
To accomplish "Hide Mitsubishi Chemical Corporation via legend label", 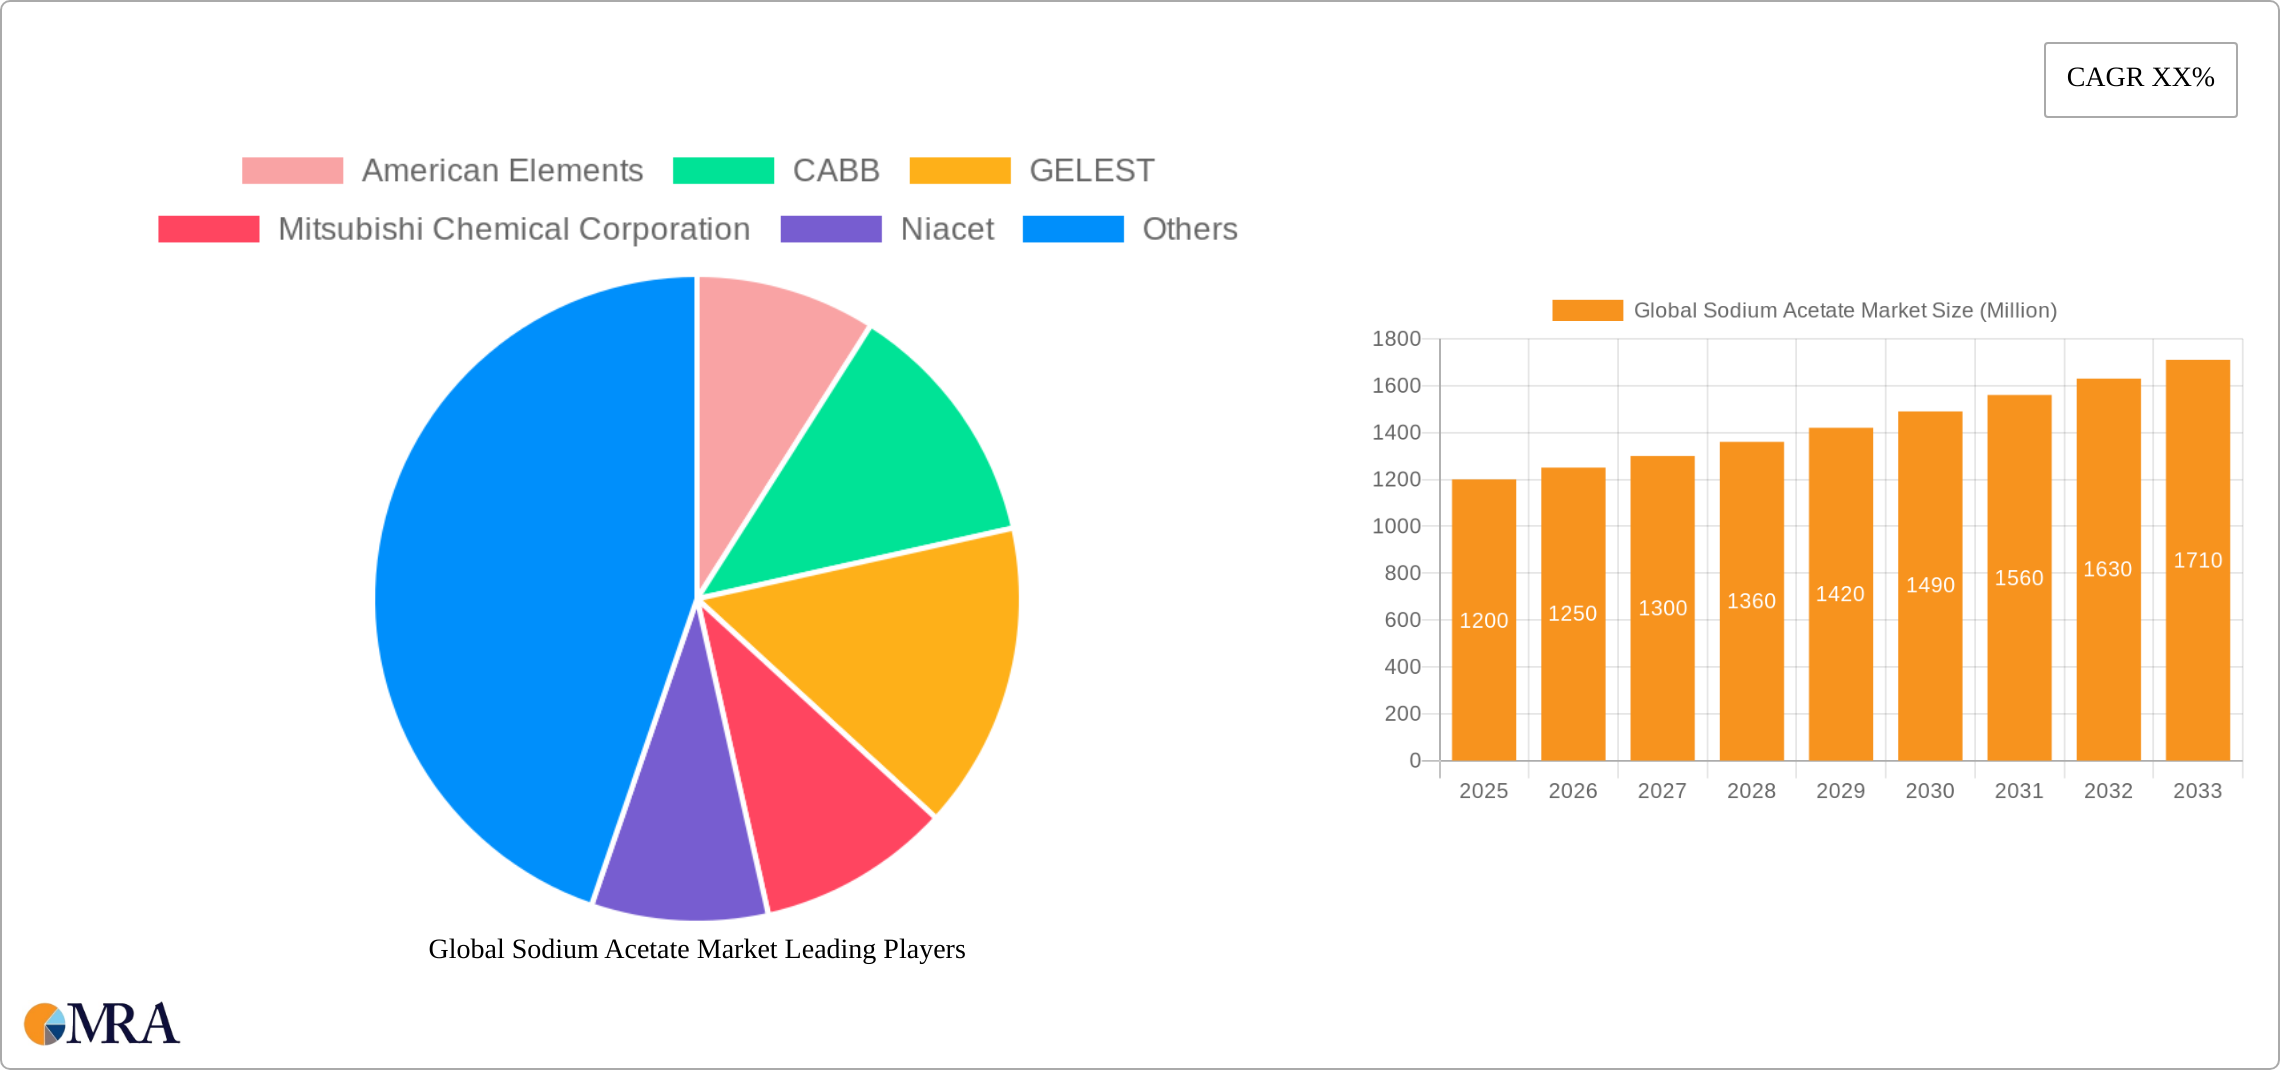I will [513, 229].
